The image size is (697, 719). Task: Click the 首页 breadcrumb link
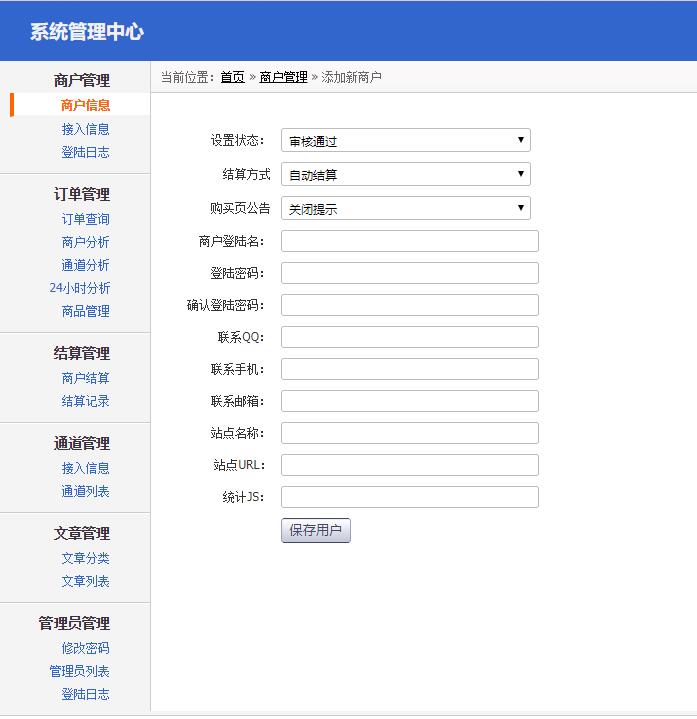click(232, 77)
